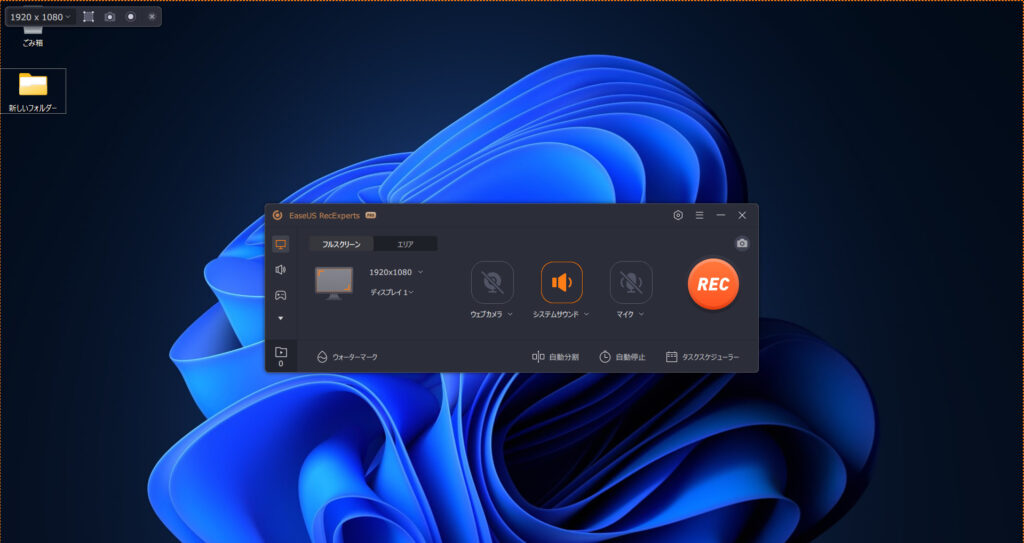The width and height of the screenshot is (1024, 543).
Task: Toggle the crossed-out microphone icon
Action: point(631,282)
